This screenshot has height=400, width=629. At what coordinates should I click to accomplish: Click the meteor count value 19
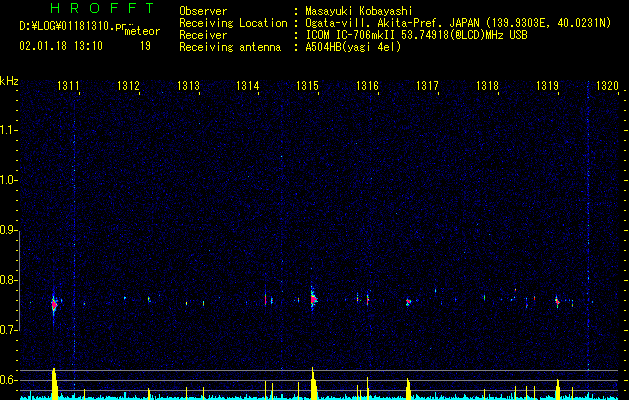tap(145, 46)
